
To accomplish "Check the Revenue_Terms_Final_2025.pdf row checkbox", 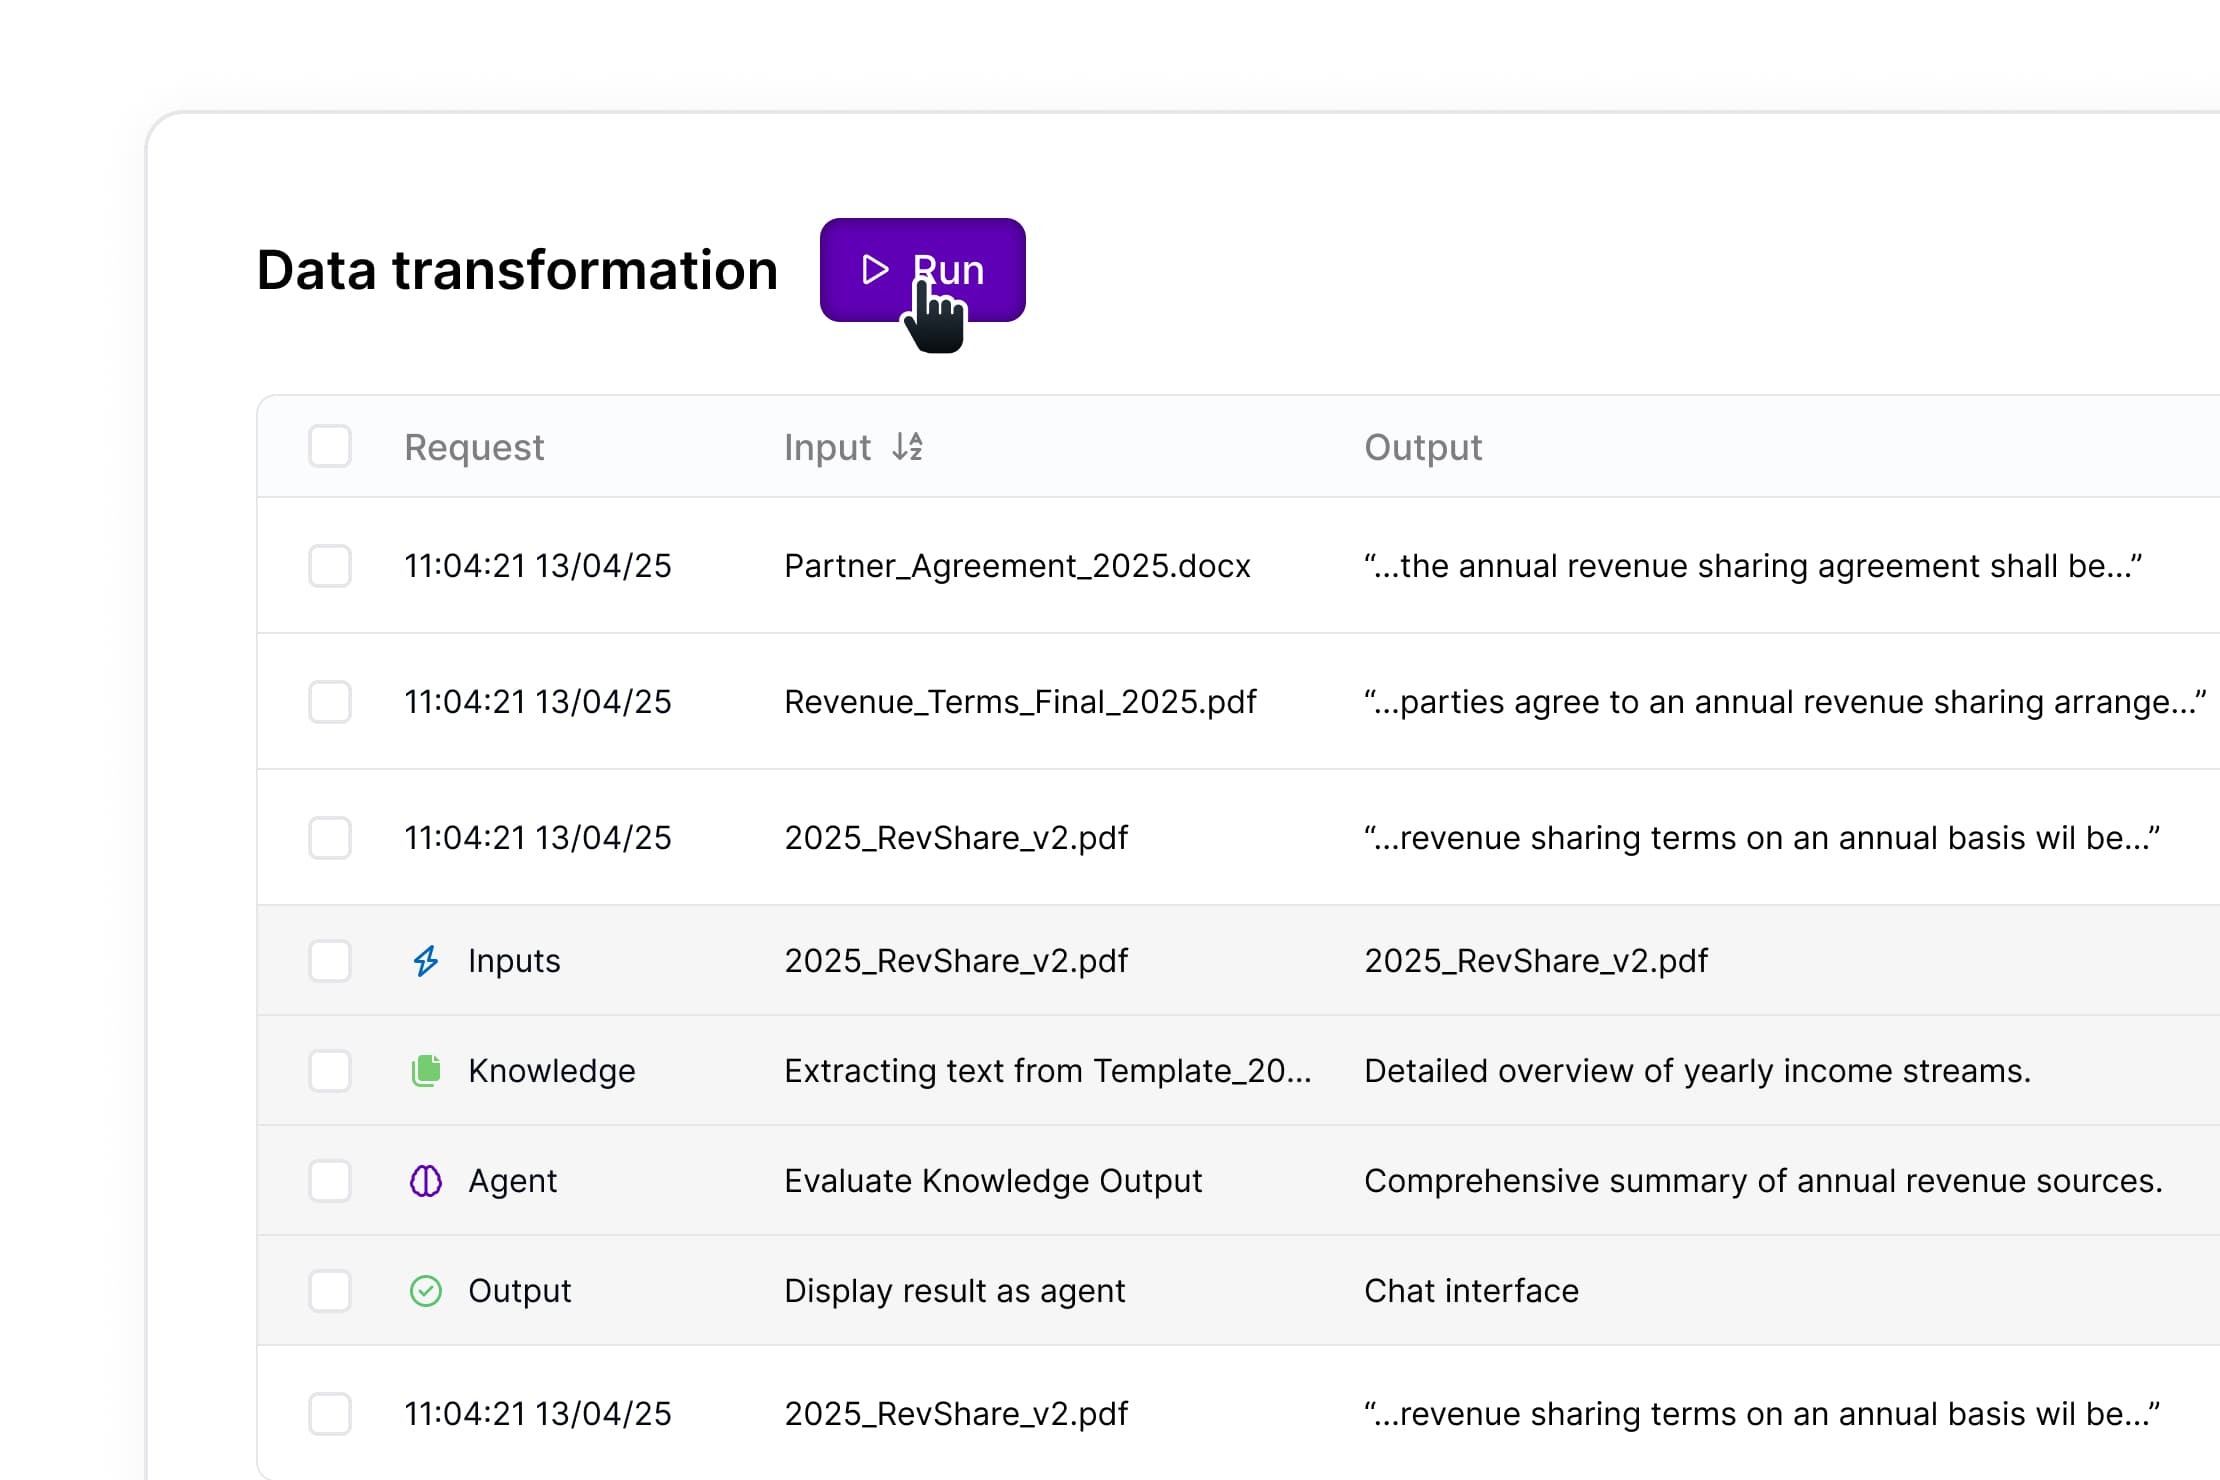I will coord(330,702).
